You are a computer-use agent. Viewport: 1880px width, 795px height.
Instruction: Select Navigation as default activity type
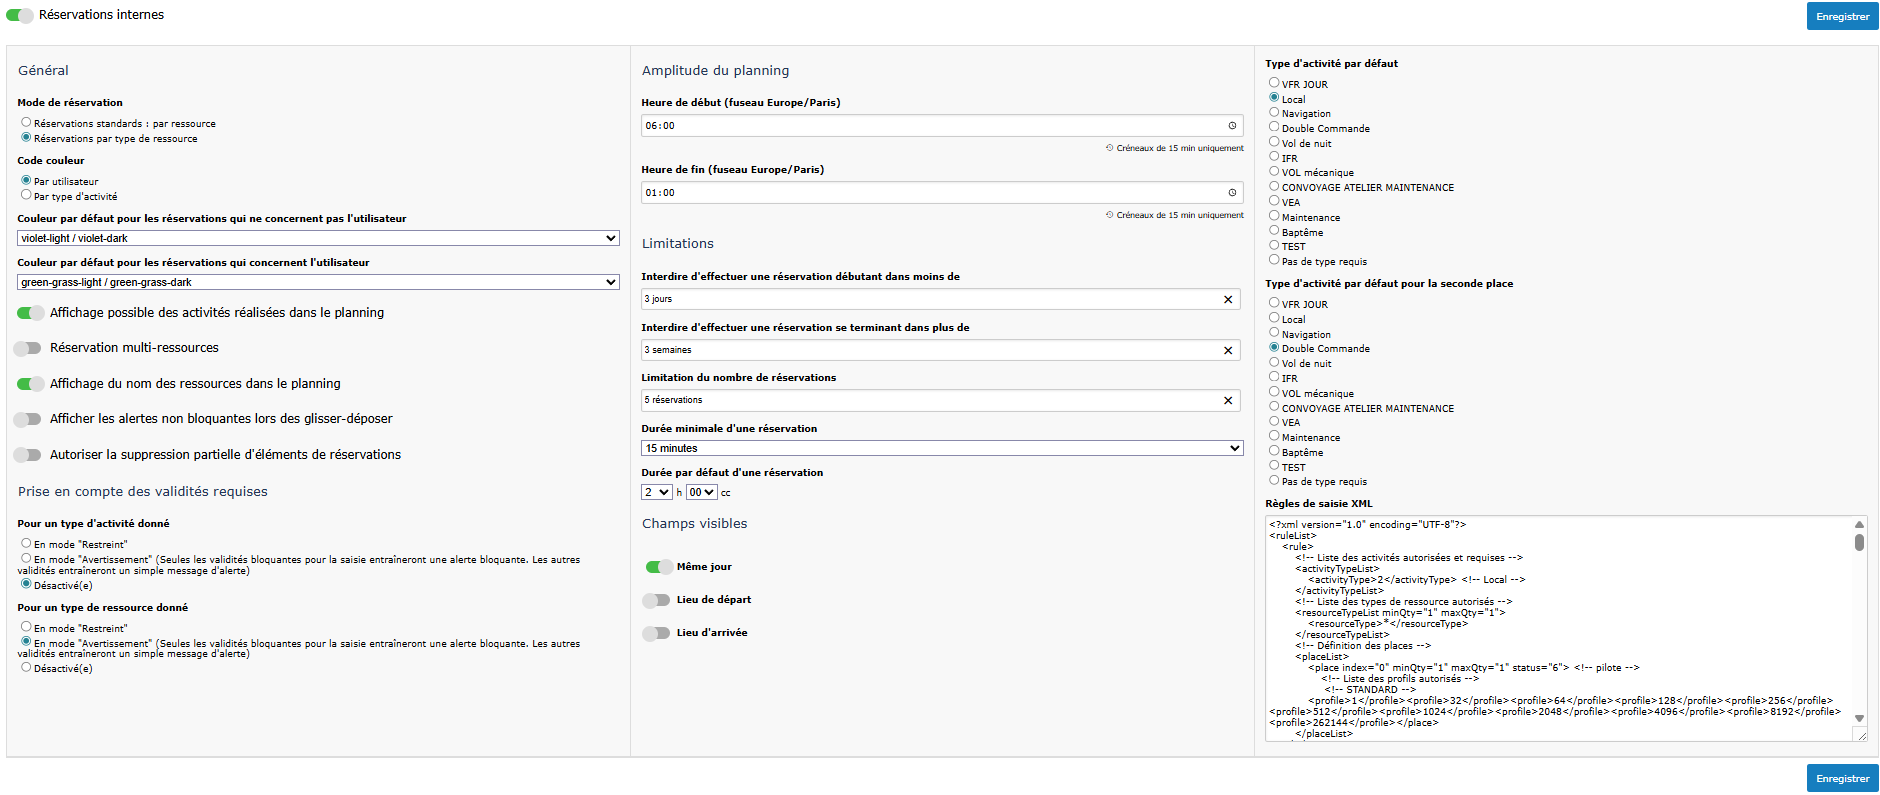[x=1274, y=112]
